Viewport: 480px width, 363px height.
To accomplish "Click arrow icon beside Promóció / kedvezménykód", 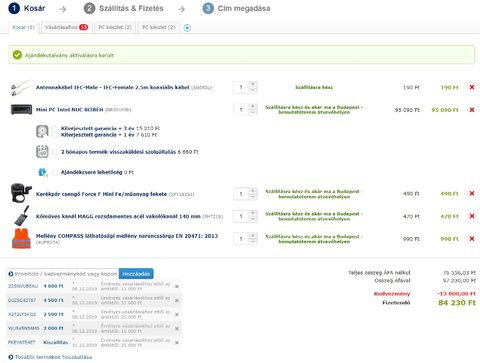I will click(11, 274).
